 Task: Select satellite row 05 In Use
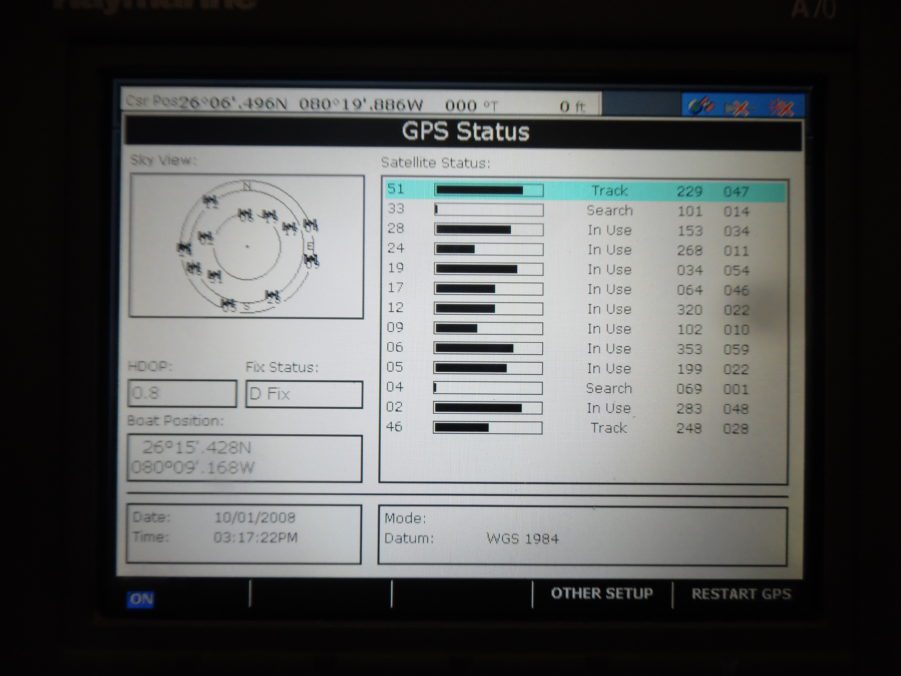point(585,368)
